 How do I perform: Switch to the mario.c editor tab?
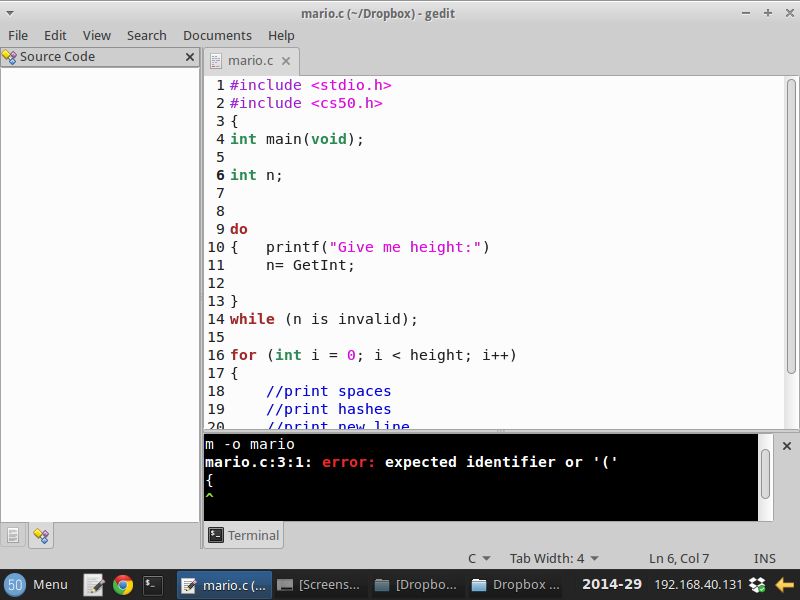click(x=250, y=60)
